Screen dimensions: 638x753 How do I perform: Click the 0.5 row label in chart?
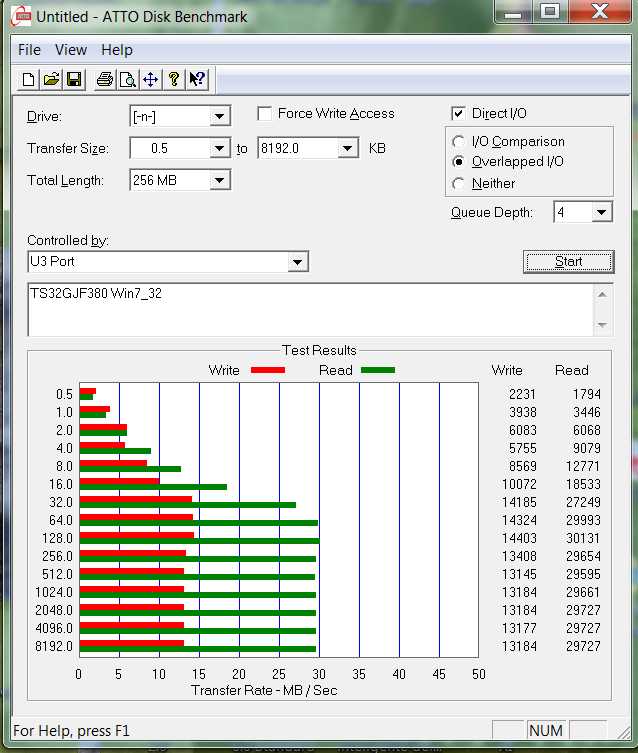click(x=64, y=394)
